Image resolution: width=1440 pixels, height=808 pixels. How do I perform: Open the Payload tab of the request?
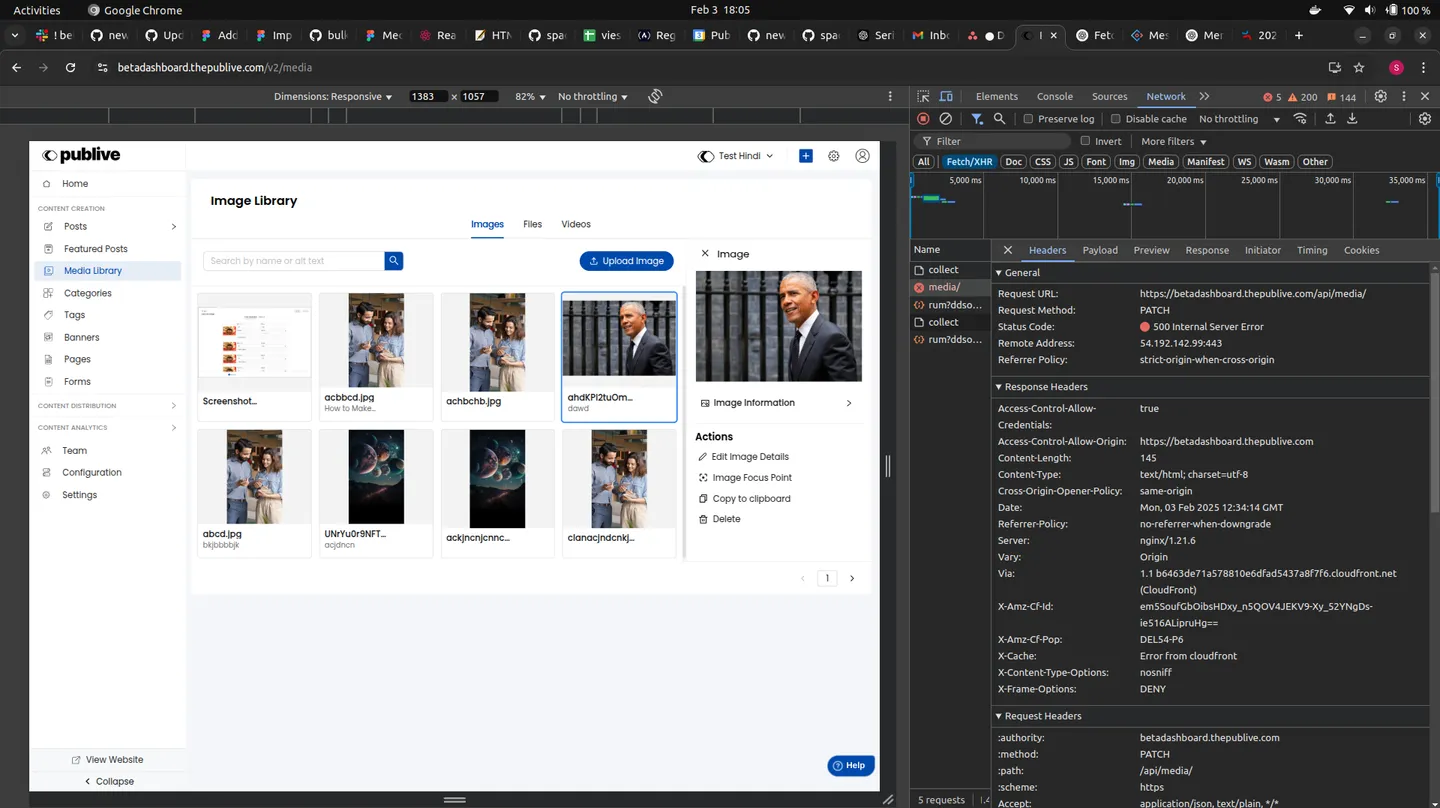(x=1100, y=250)
